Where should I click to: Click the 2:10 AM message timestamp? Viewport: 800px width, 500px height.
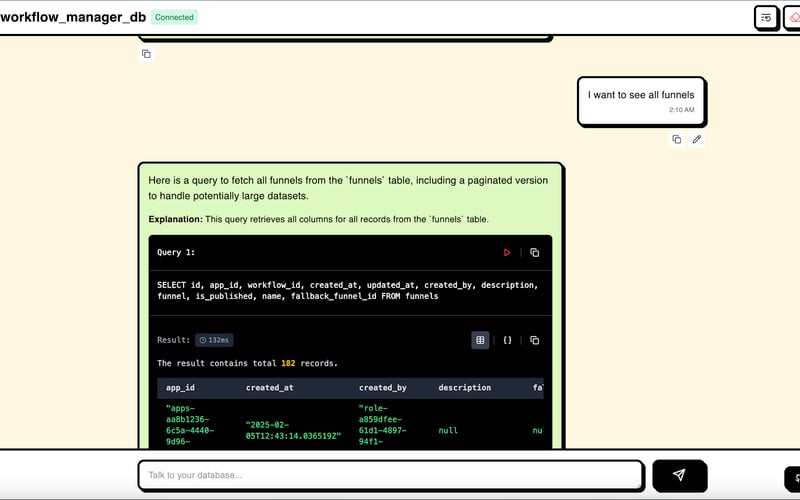tap(682, 110)
